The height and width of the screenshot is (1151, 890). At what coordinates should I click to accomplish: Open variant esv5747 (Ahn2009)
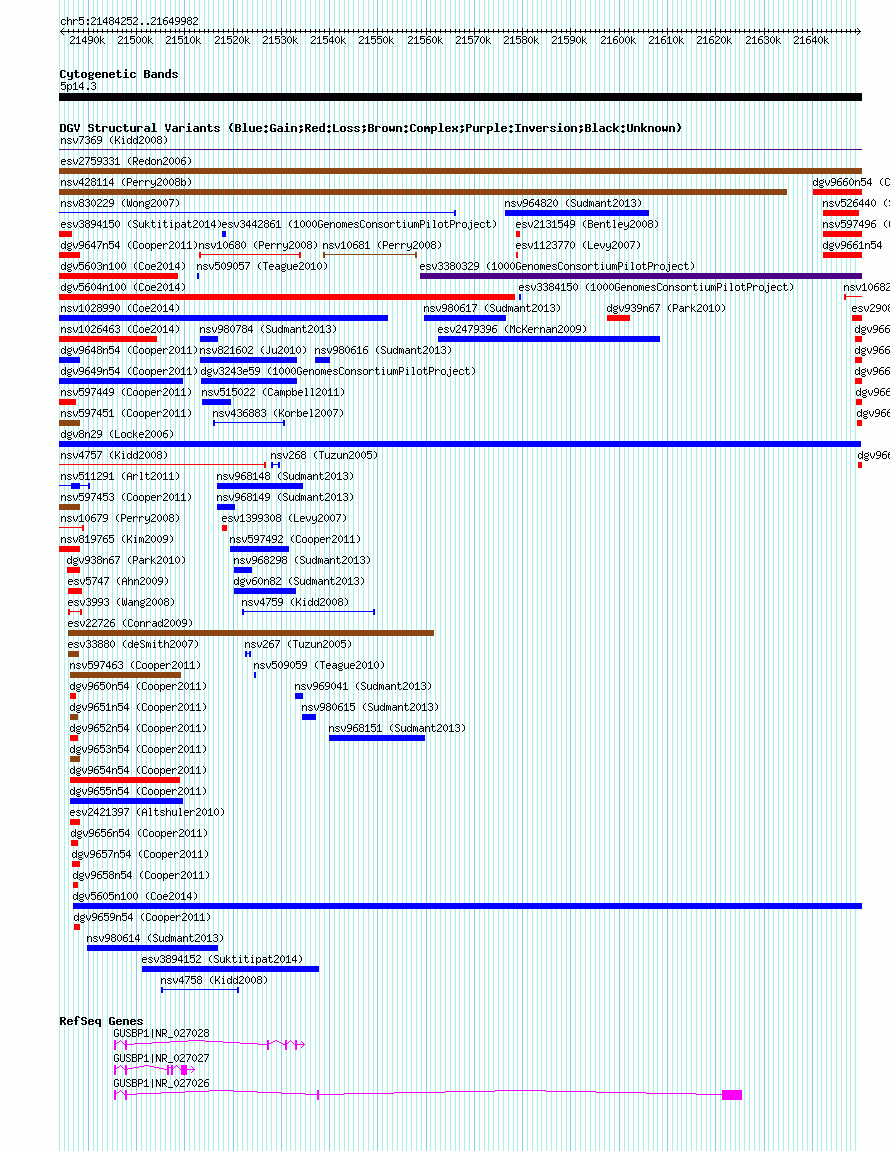click(x=118, y=581)
